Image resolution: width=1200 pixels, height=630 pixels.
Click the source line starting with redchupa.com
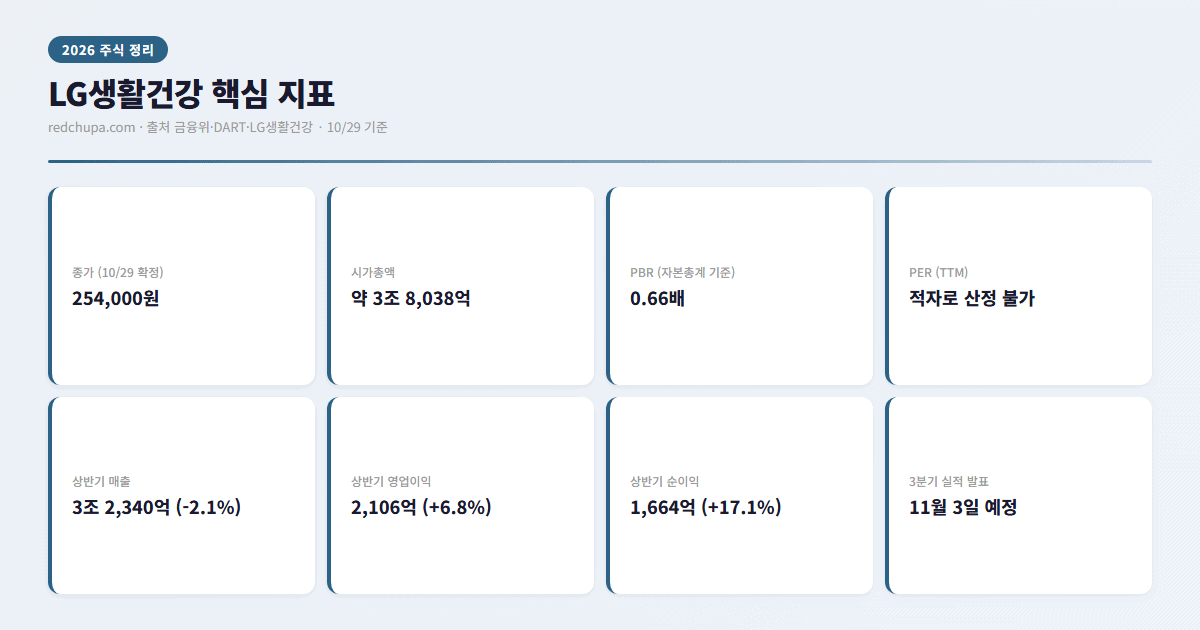coord(218,127)
